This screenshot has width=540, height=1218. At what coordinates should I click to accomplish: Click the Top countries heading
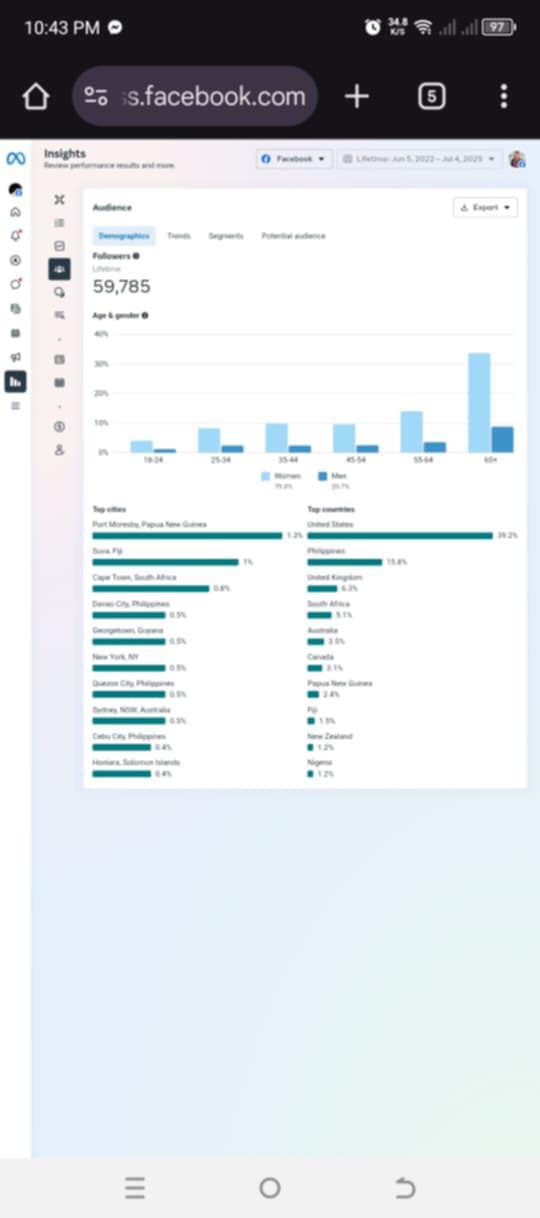coord(331,510)
